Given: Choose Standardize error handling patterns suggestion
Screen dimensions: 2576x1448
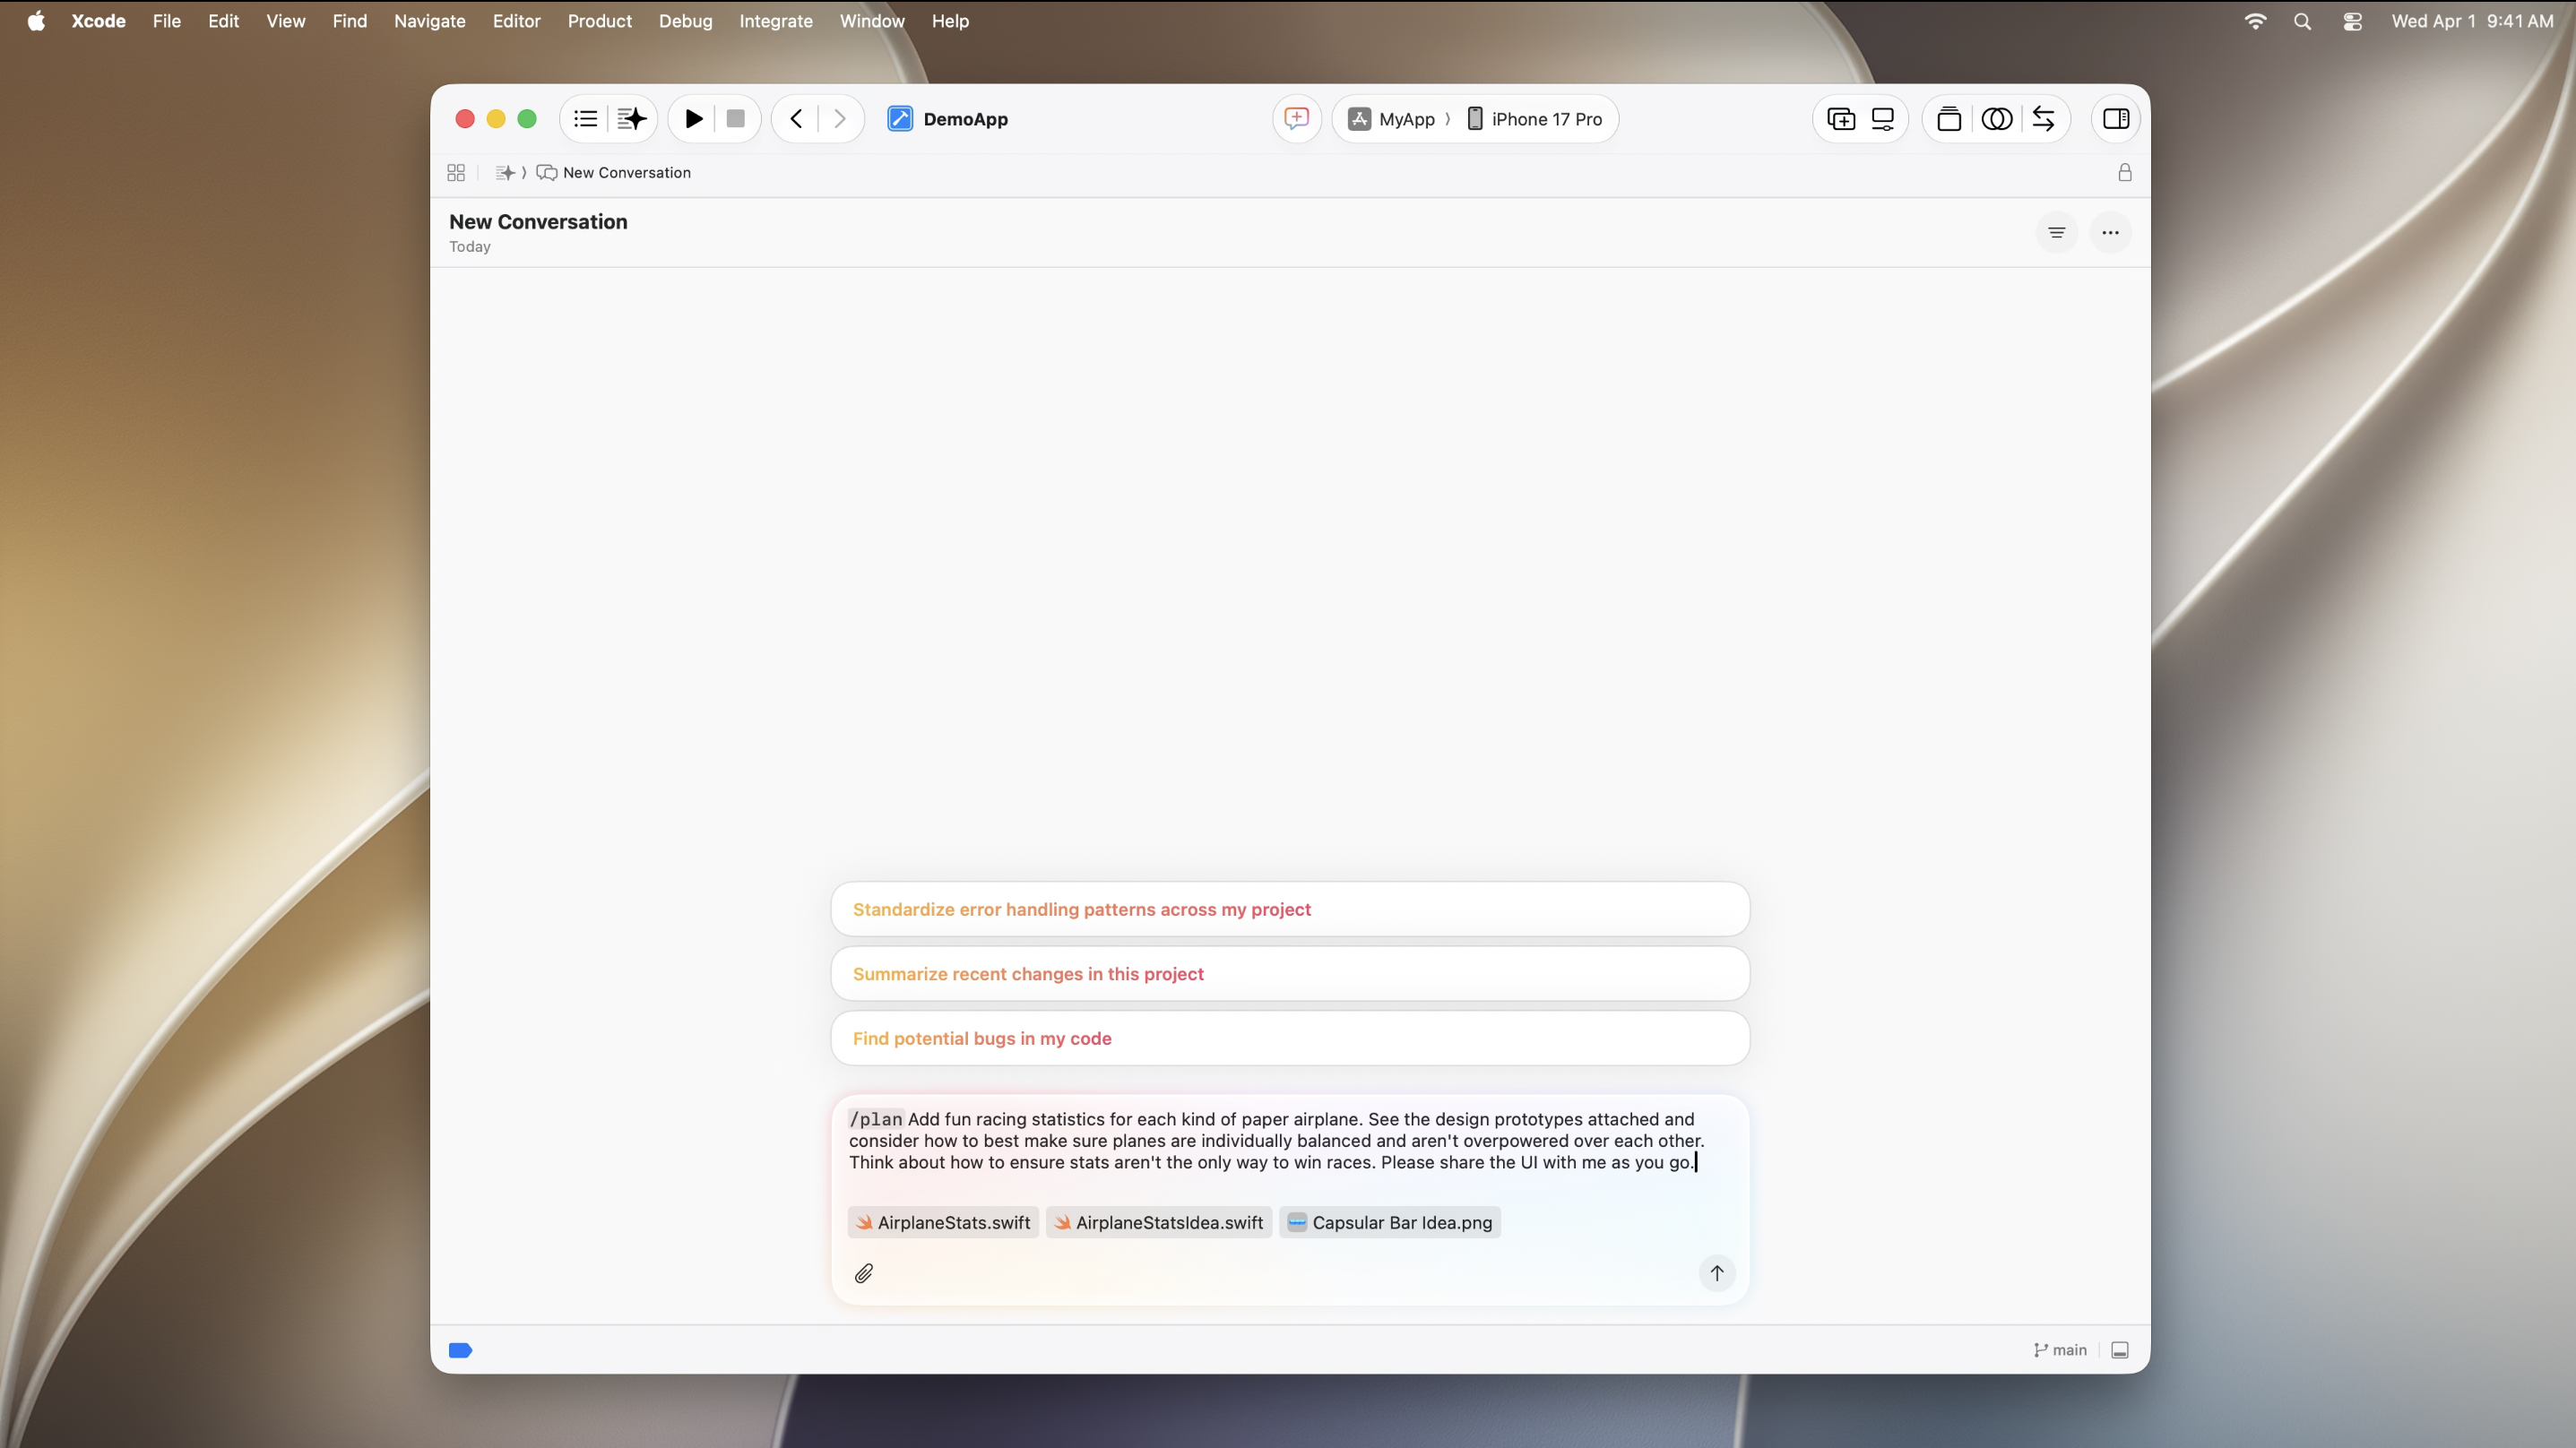Looking at the screenshot, I should 1290,909.
